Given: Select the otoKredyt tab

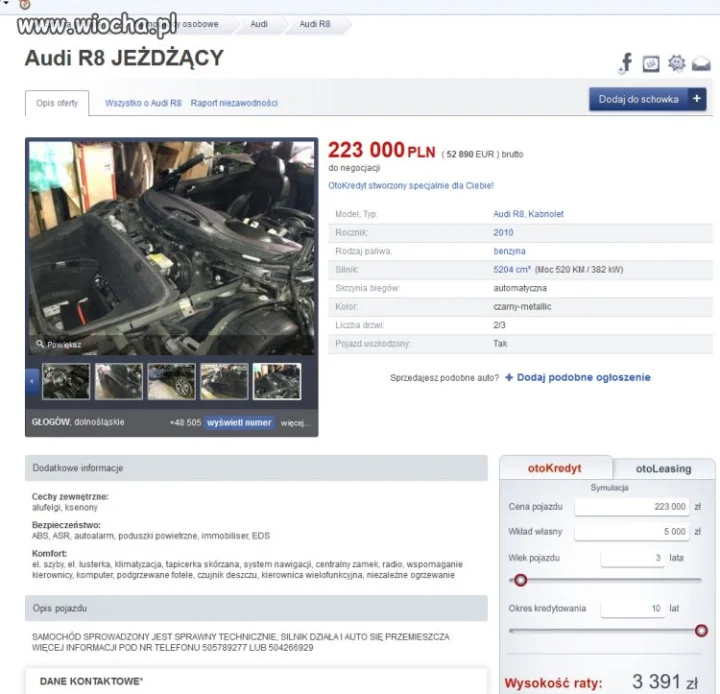Looking at the screenshot, I should pos(555,468).
